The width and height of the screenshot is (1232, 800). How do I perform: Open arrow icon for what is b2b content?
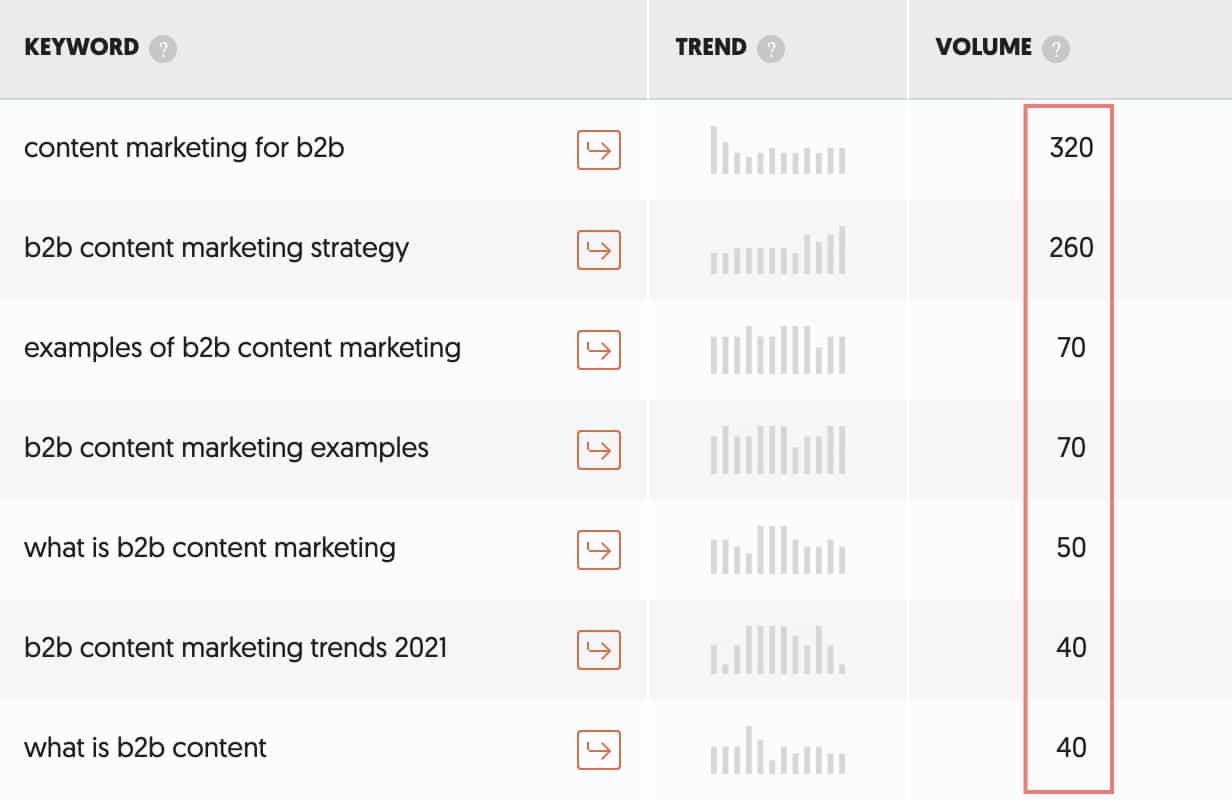click(599, 750)
